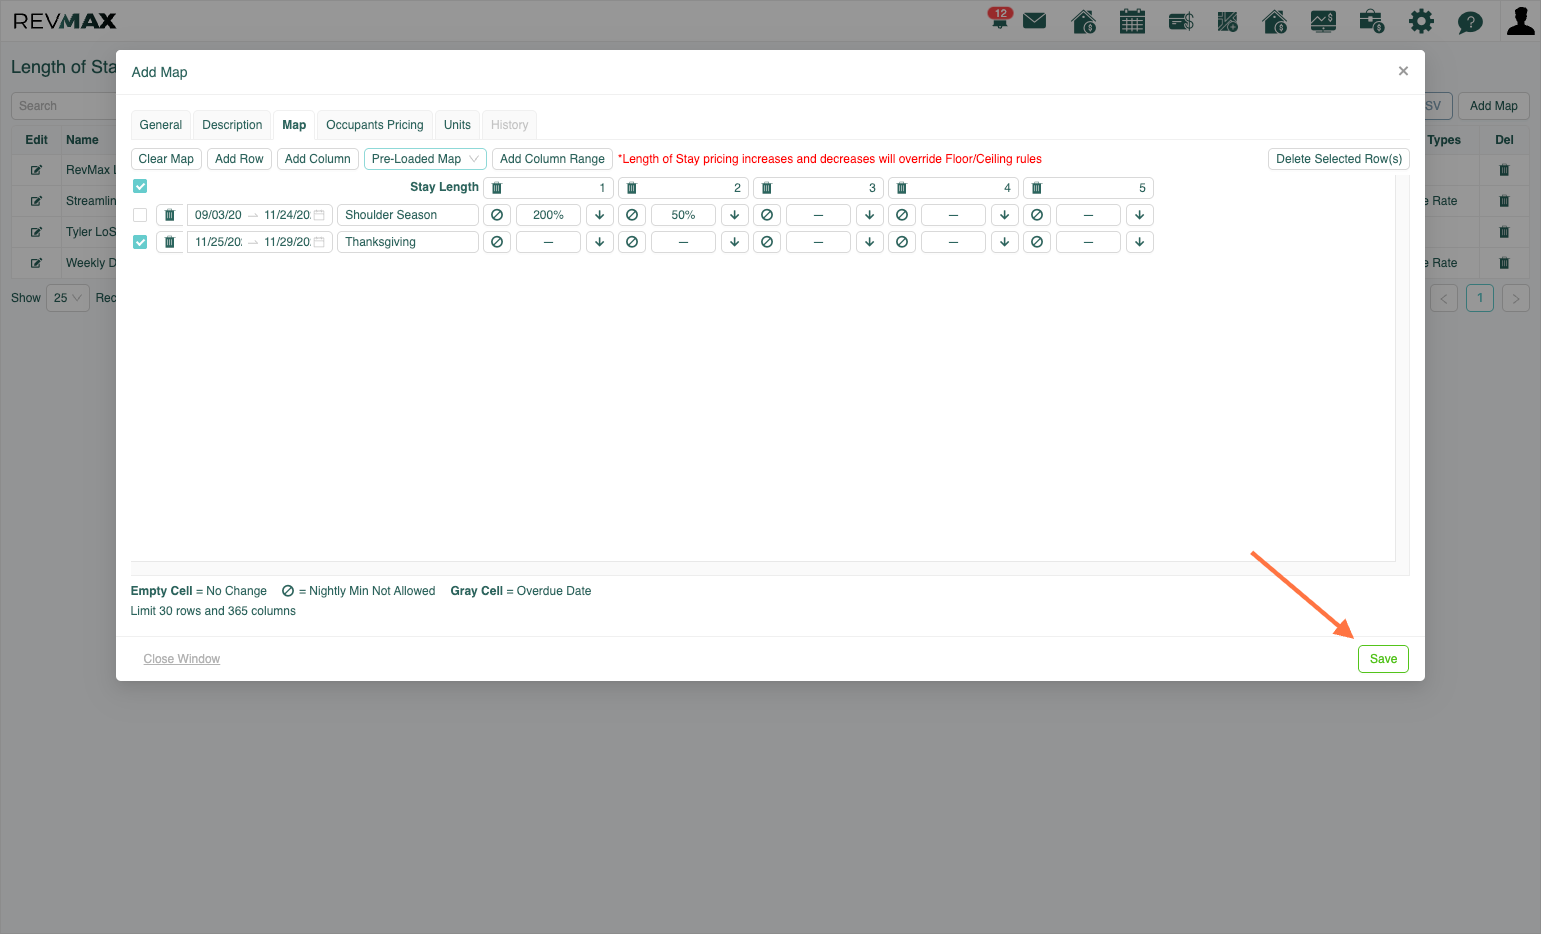Click the down arrow after Shoulder Season 200%
Screen dimensions: 1541x934
[600, 215]
